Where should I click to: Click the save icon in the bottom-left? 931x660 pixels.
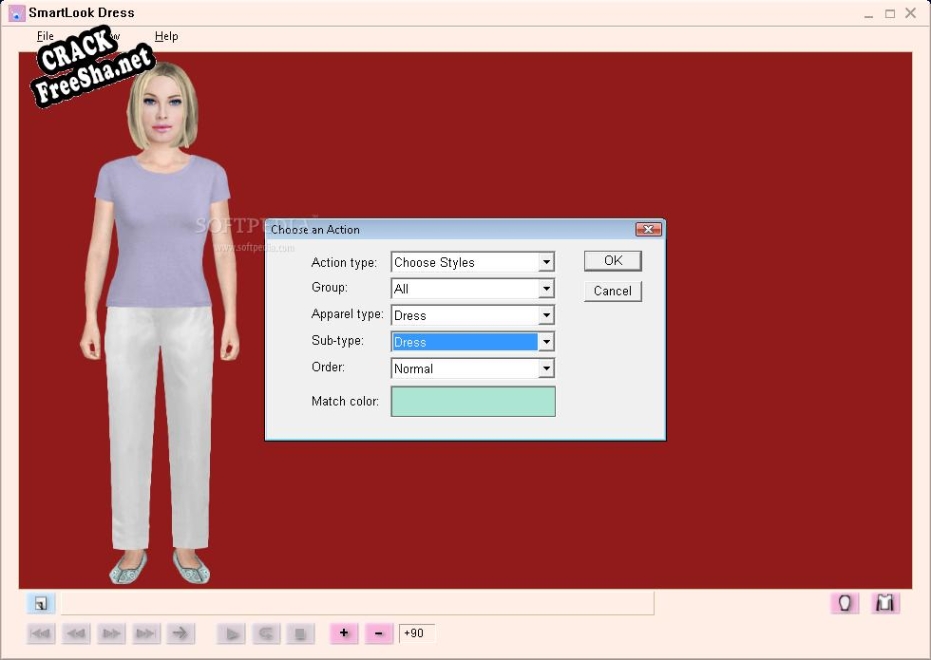(x=40, y=603)
